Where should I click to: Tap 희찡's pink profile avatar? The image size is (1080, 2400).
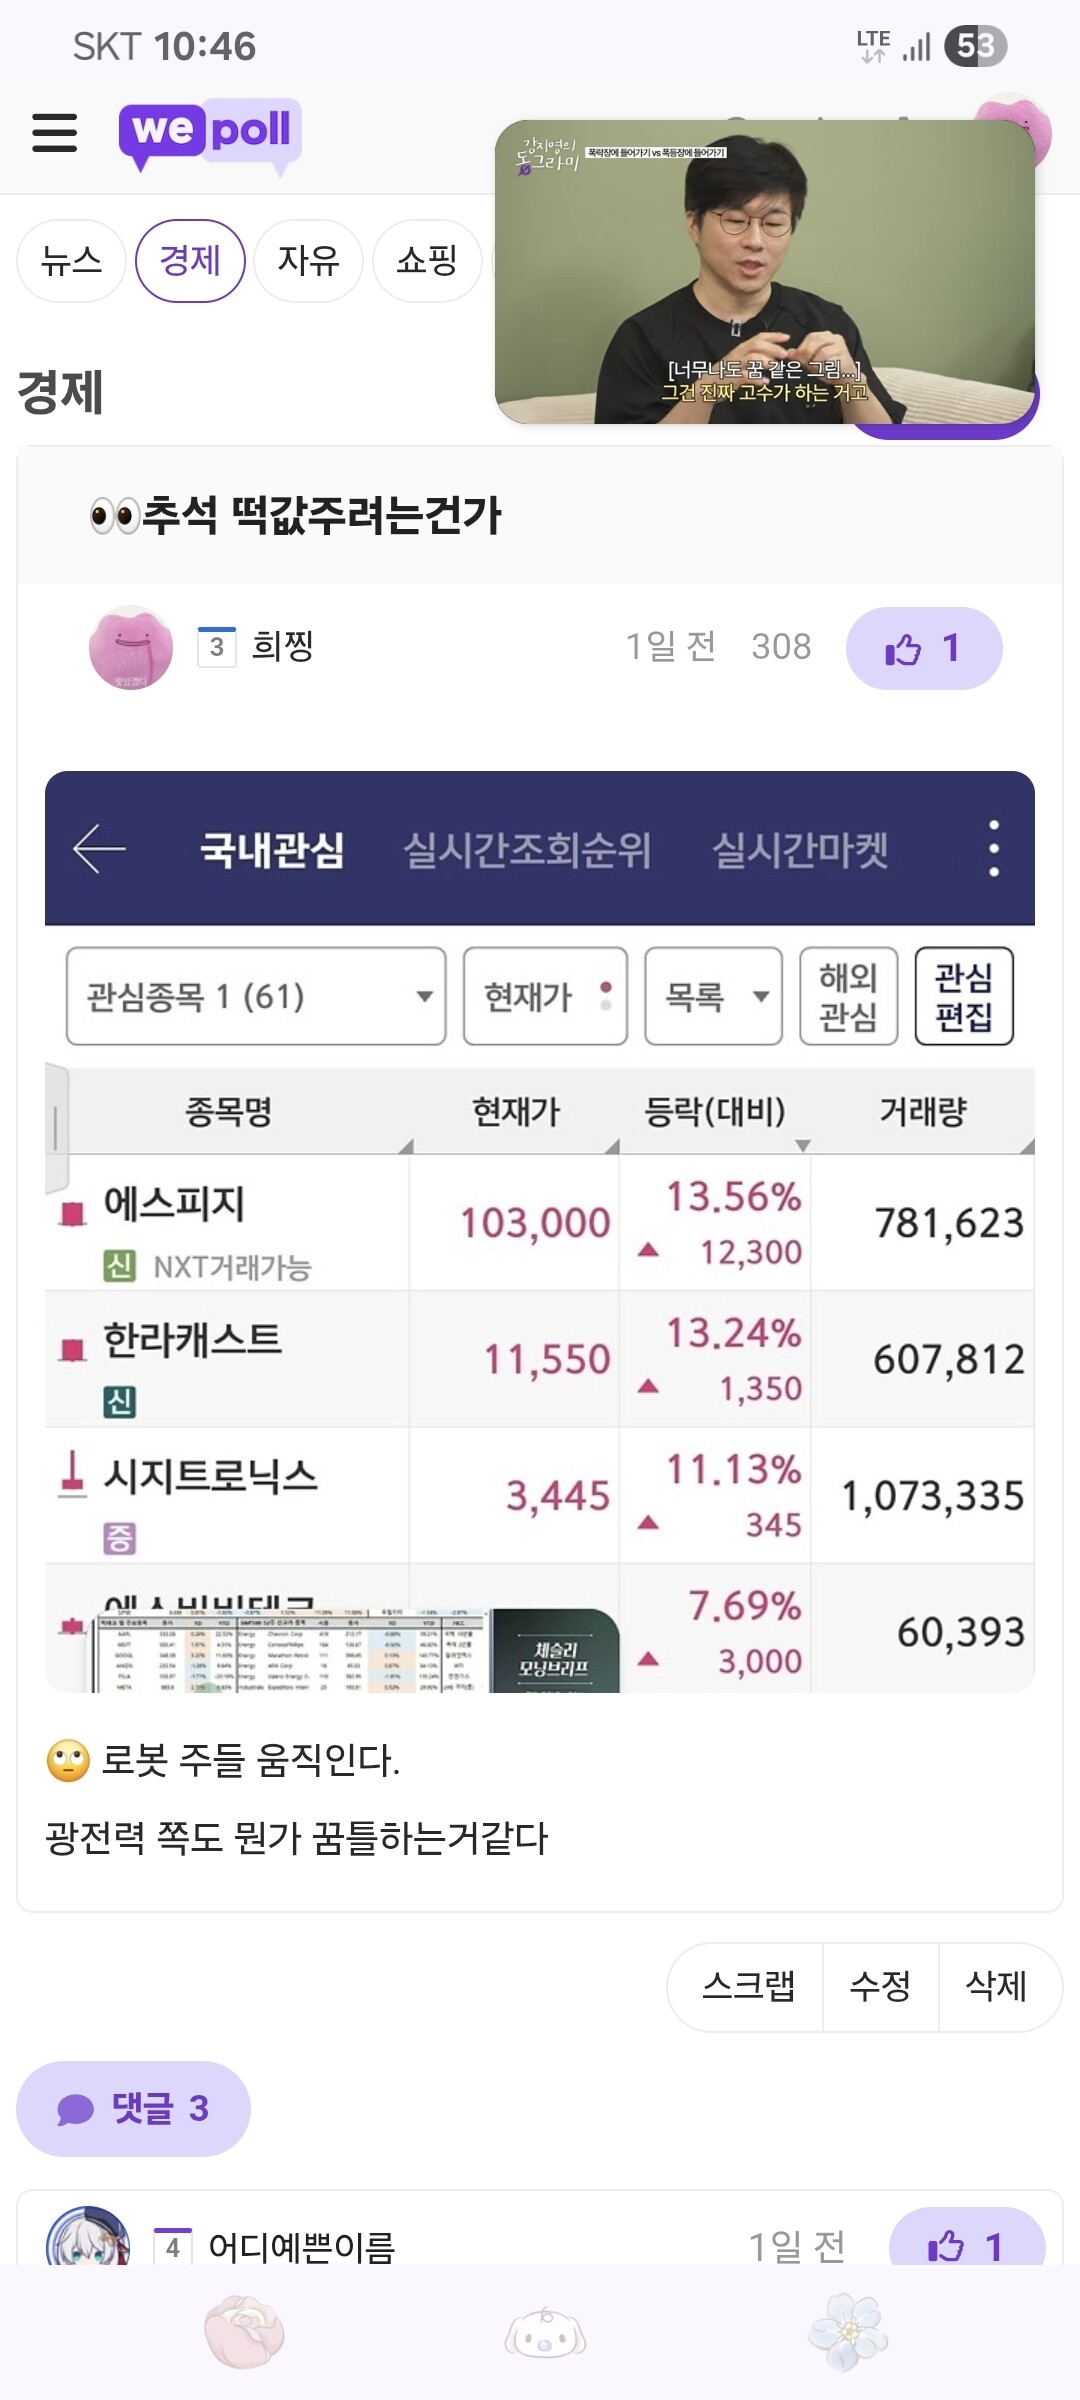(131, 647)
